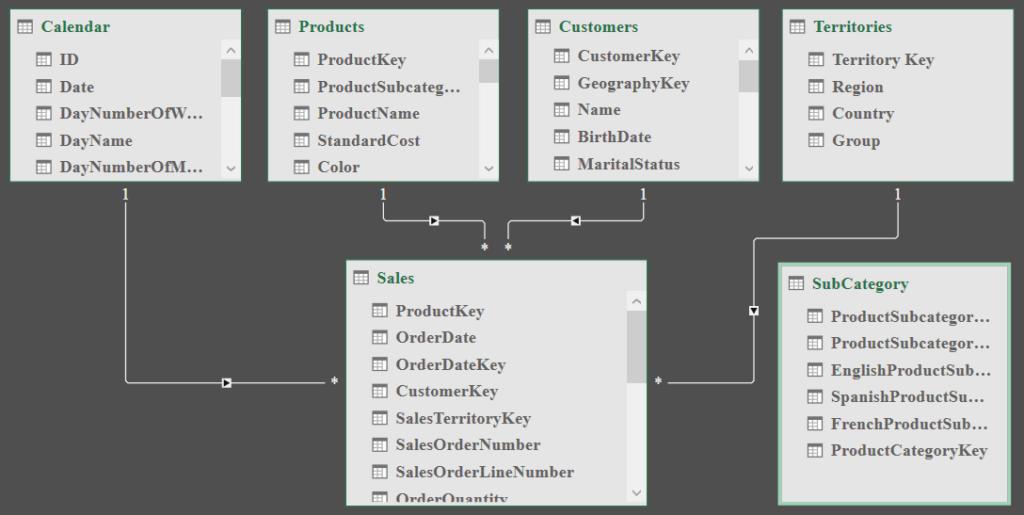Click the Sales table header icon
Image resolution: width=1024 pixels, height=515 pixels.
click(x=362, y=278)
